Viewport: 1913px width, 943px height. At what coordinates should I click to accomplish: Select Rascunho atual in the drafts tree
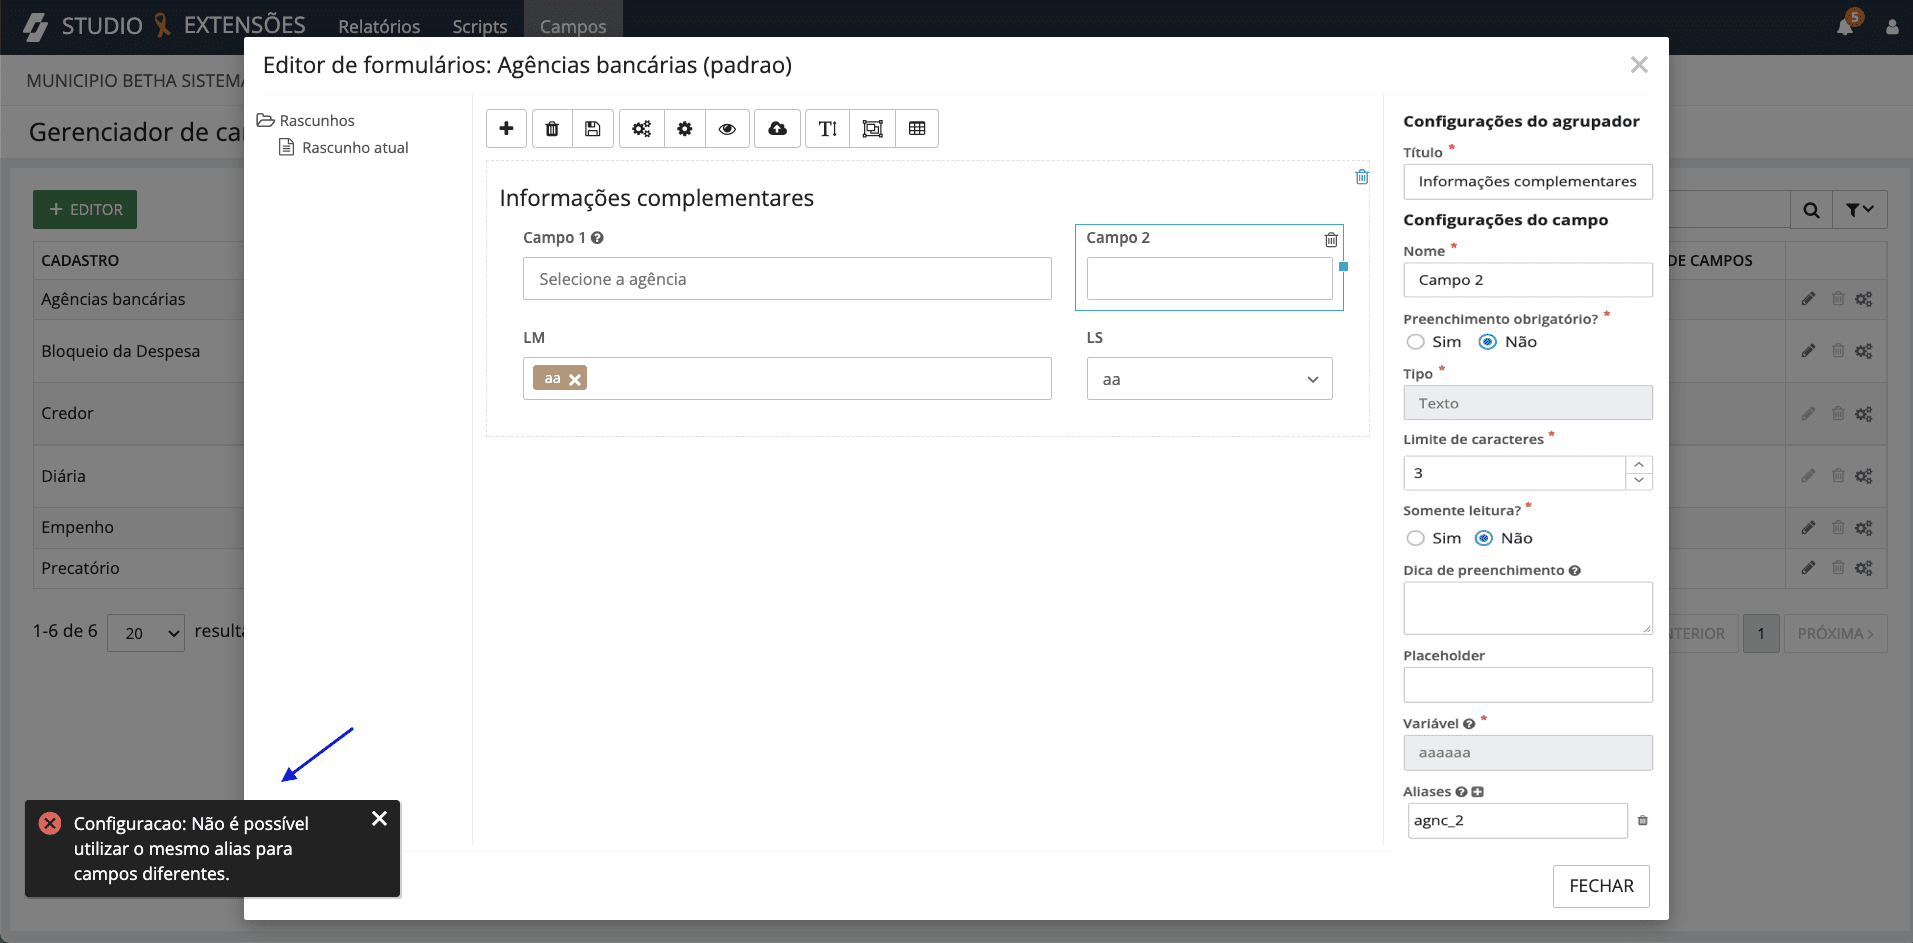pyautogui.click(x=355, y=148)
